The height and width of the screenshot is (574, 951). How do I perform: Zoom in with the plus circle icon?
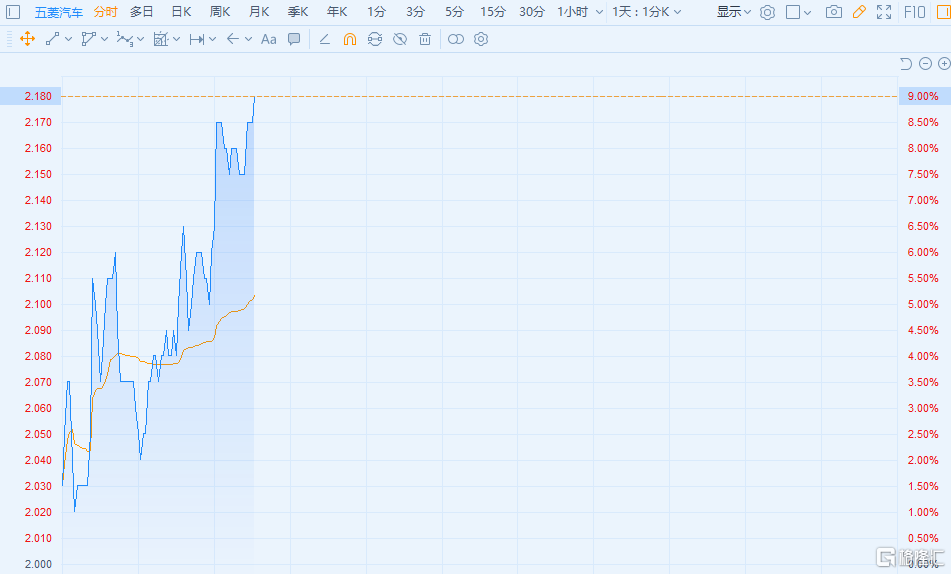click(x=943, y=64)
